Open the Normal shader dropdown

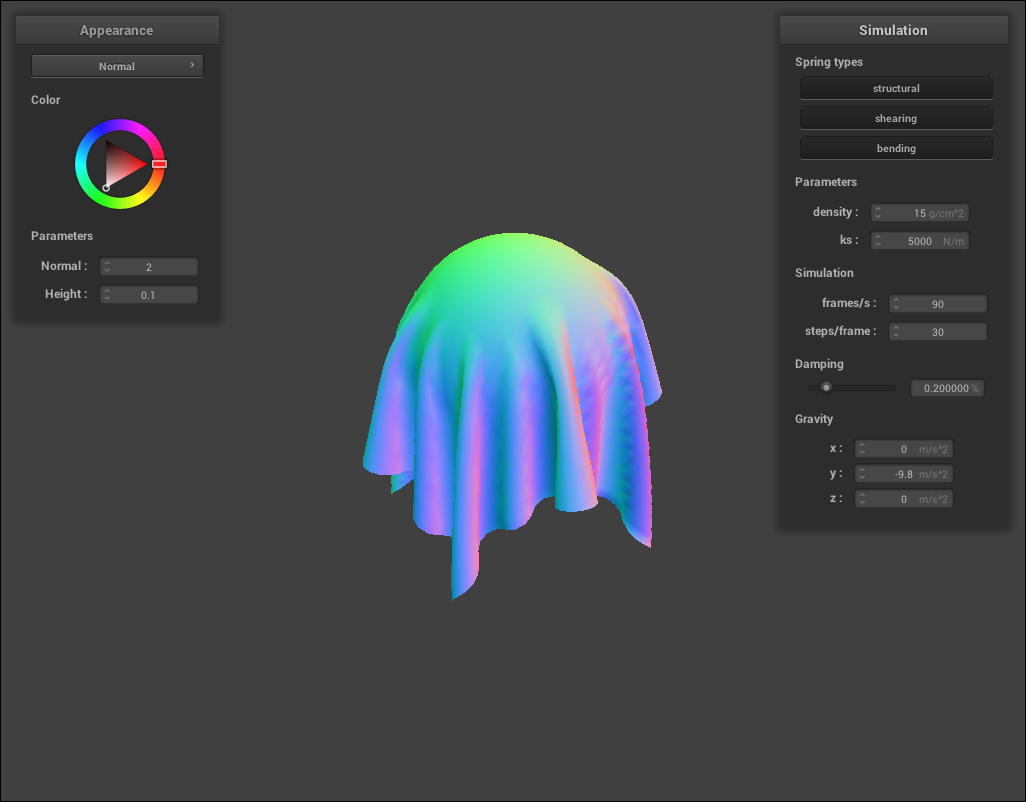point(117,66)
